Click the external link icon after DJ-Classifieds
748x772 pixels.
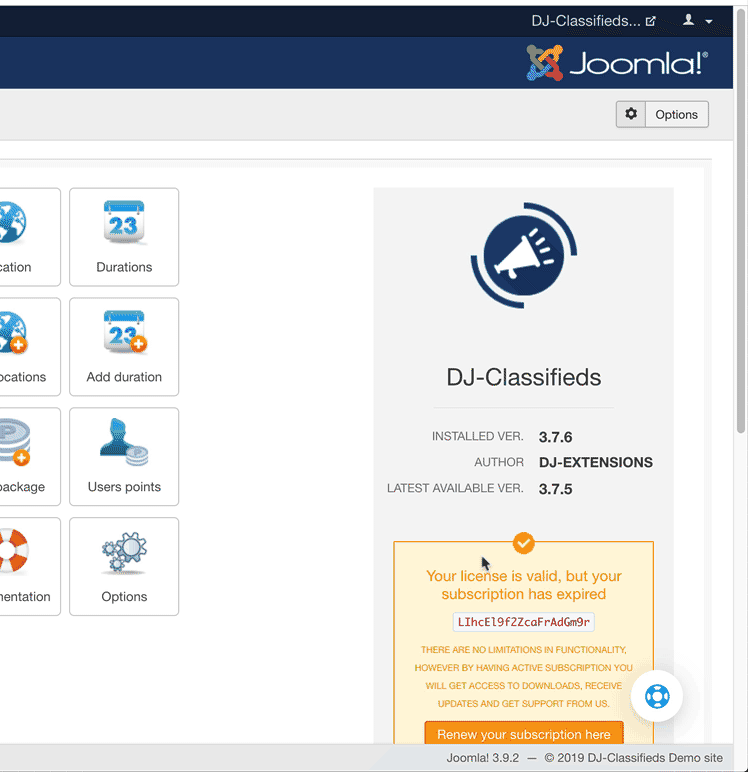[650, 21]
